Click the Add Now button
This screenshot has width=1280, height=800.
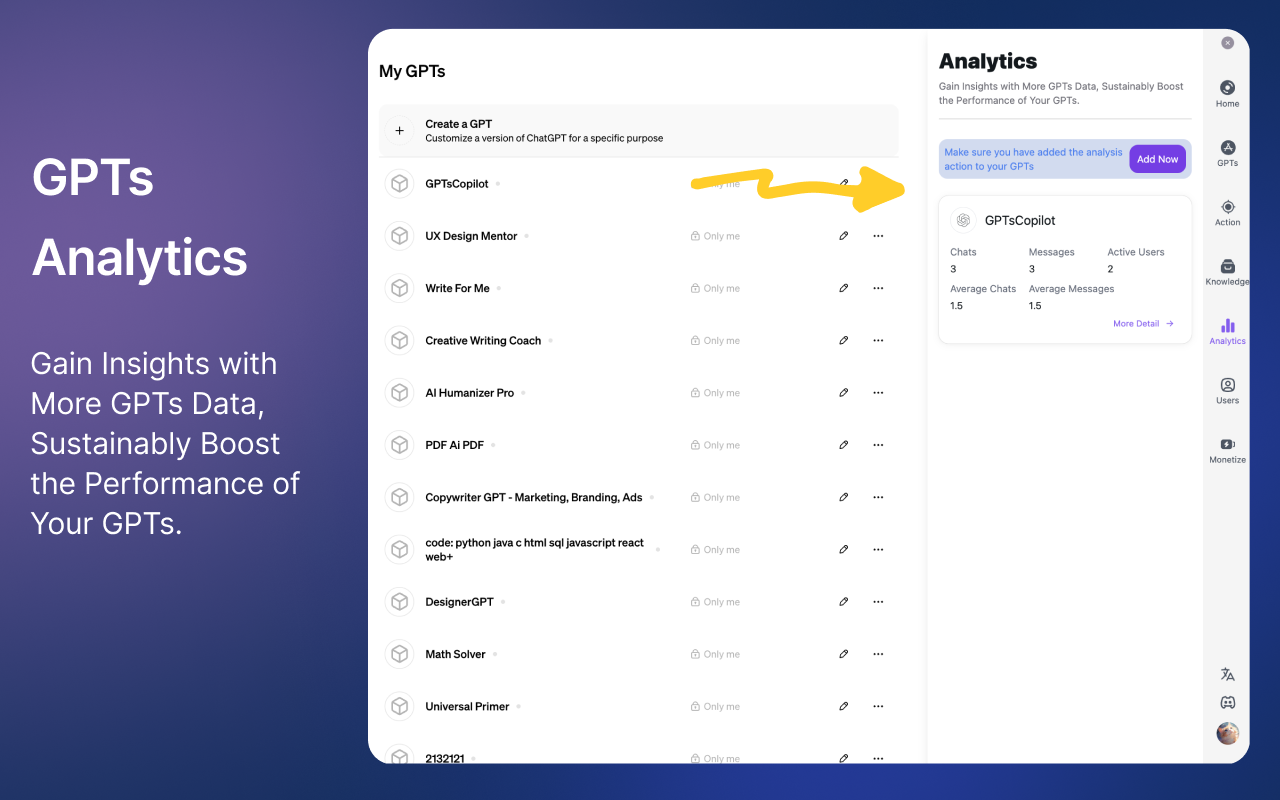[1157, 159]
